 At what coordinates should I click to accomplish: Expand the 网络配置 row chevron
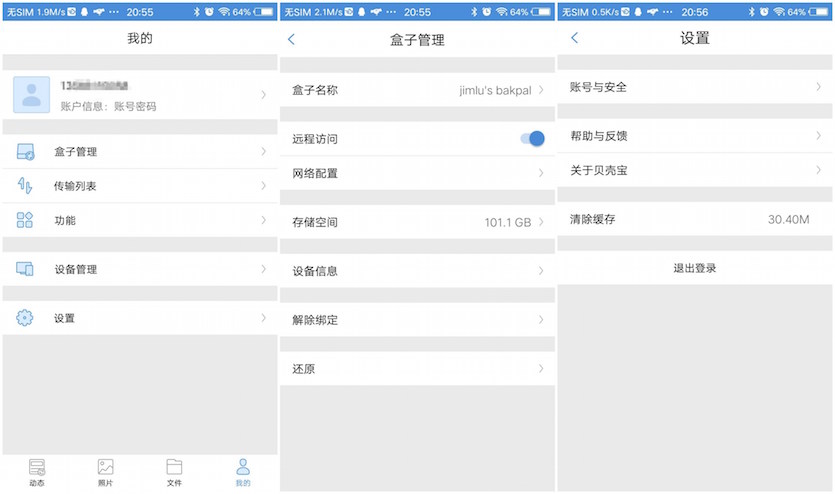coord(540,173)
